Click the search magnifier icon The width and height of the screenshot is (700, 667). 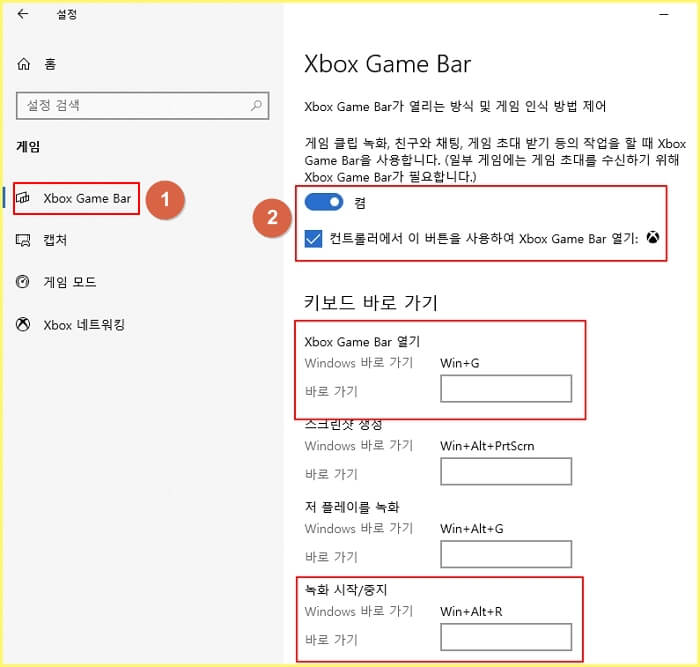[x=256, y=105]
